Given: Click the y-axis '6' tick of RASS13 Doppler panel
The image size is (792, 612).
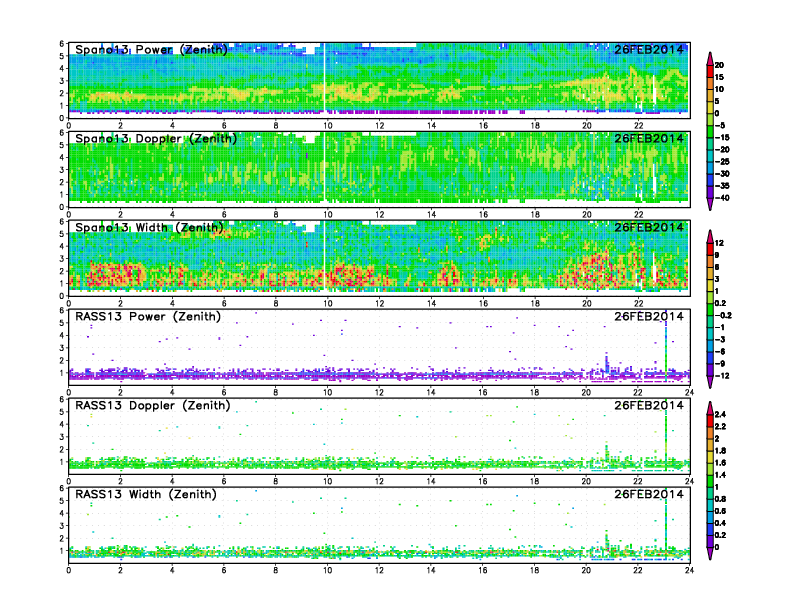Looking at the screenshot, I should [62, 399].
